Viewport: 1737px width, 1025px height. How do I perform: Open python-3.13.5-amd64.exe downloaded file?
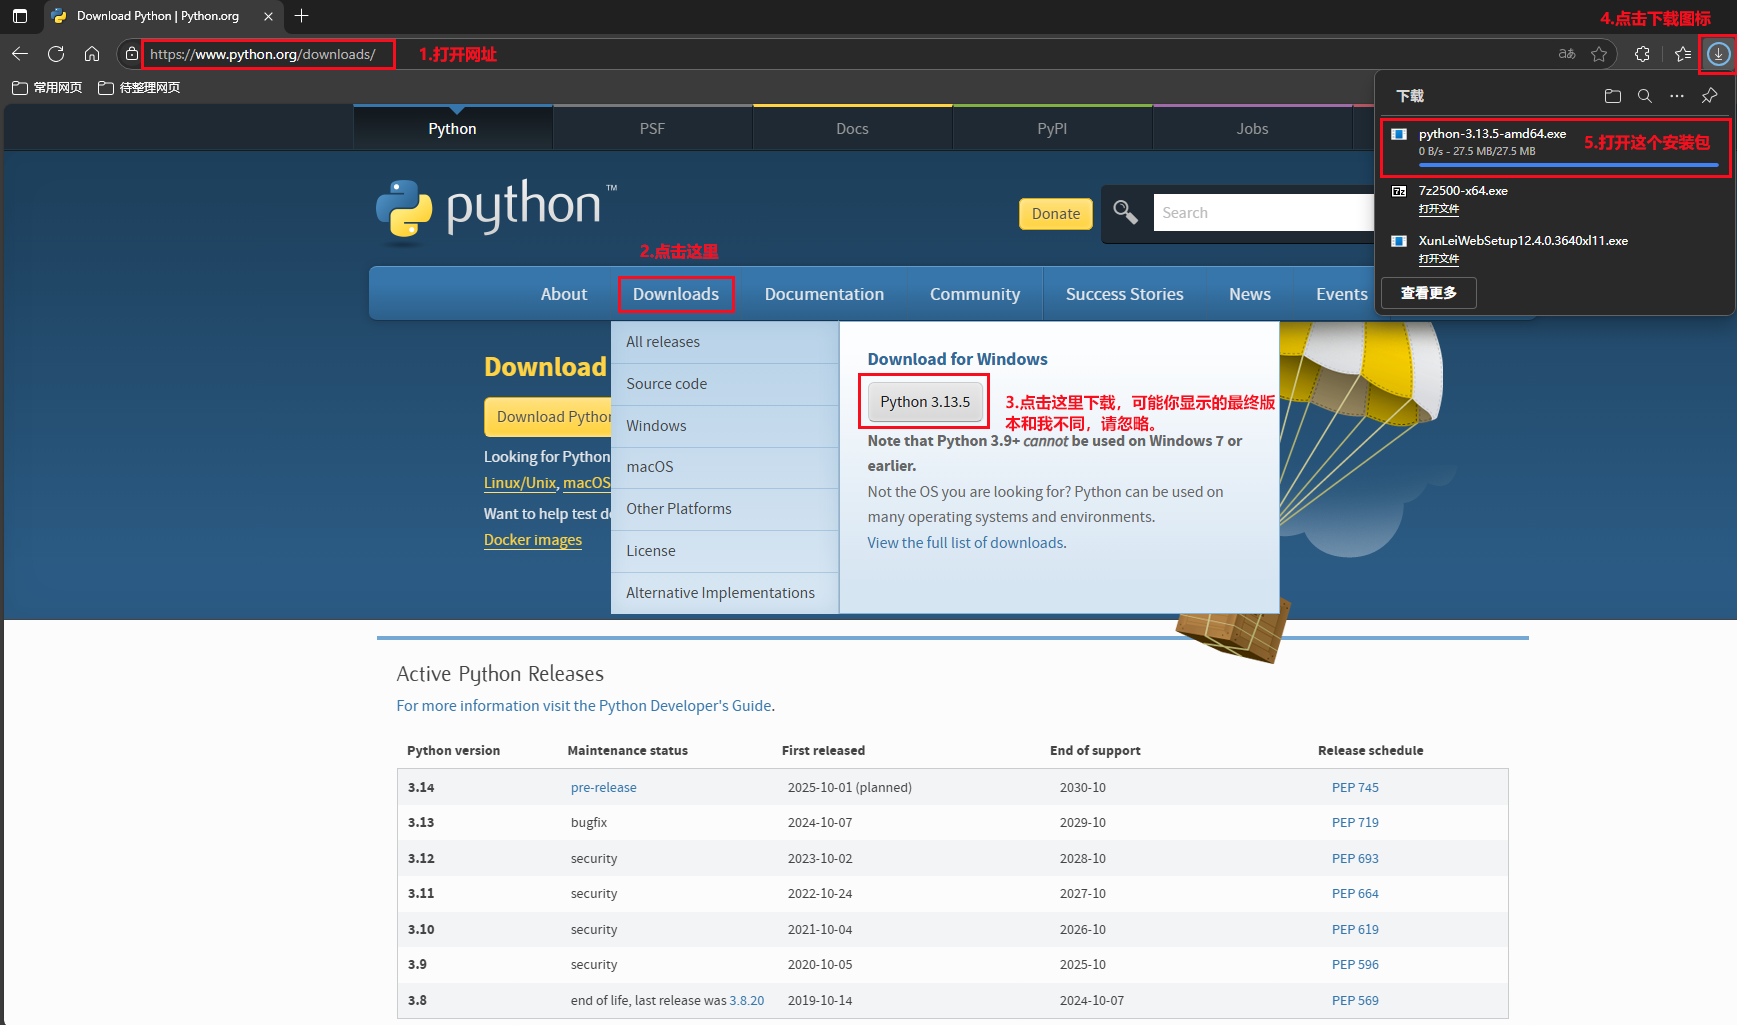[1491, 134]
